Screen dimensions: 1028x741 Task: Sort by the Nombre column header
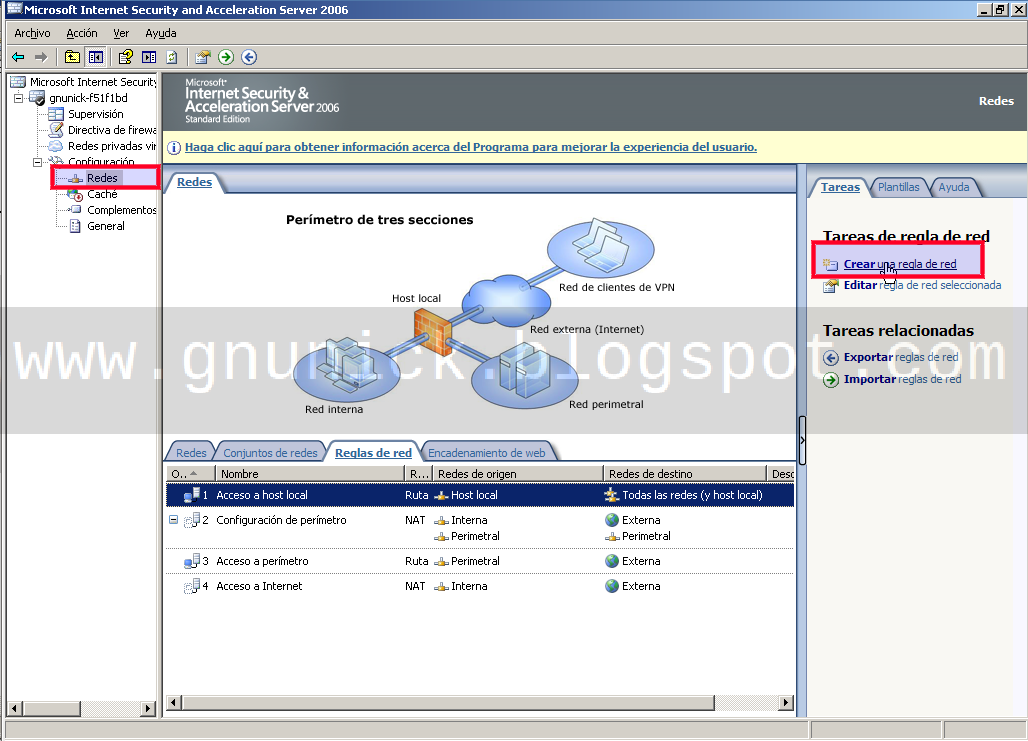tap(310, 473)
